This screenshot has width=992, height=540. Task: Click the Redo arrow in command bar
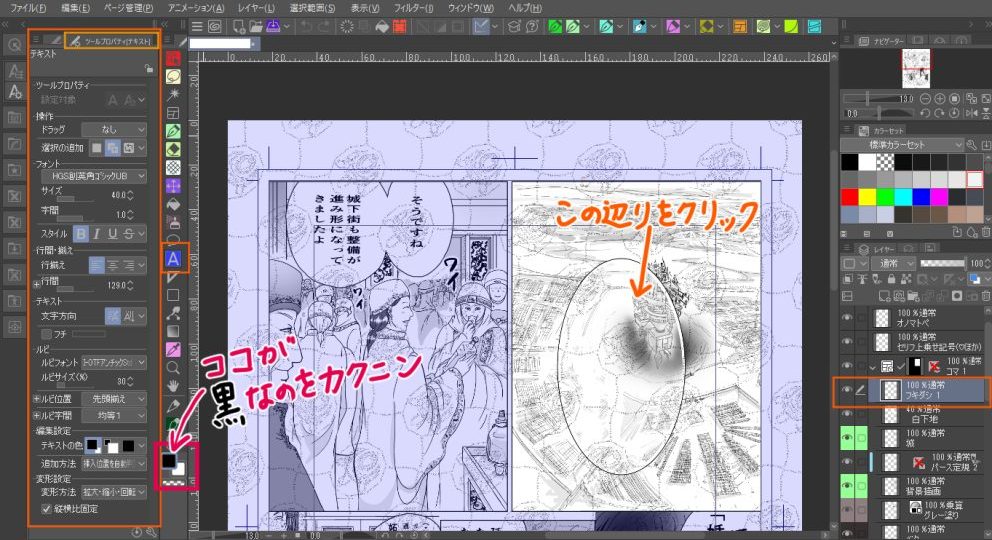(325, 27)
